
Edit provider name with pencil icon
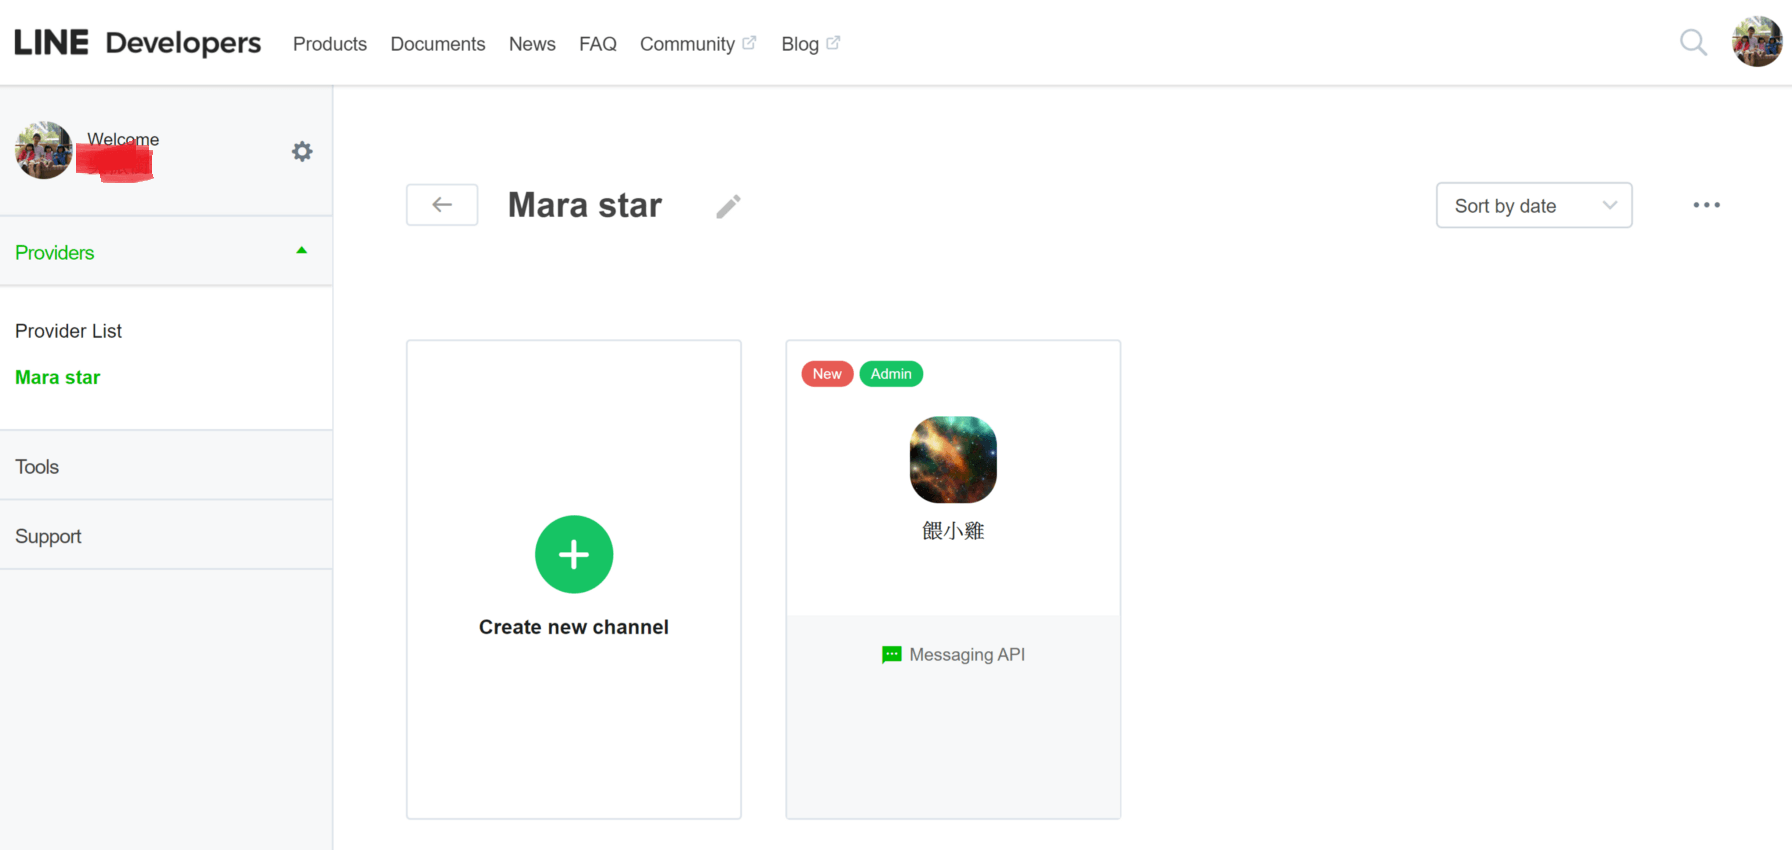coord(728,206)
